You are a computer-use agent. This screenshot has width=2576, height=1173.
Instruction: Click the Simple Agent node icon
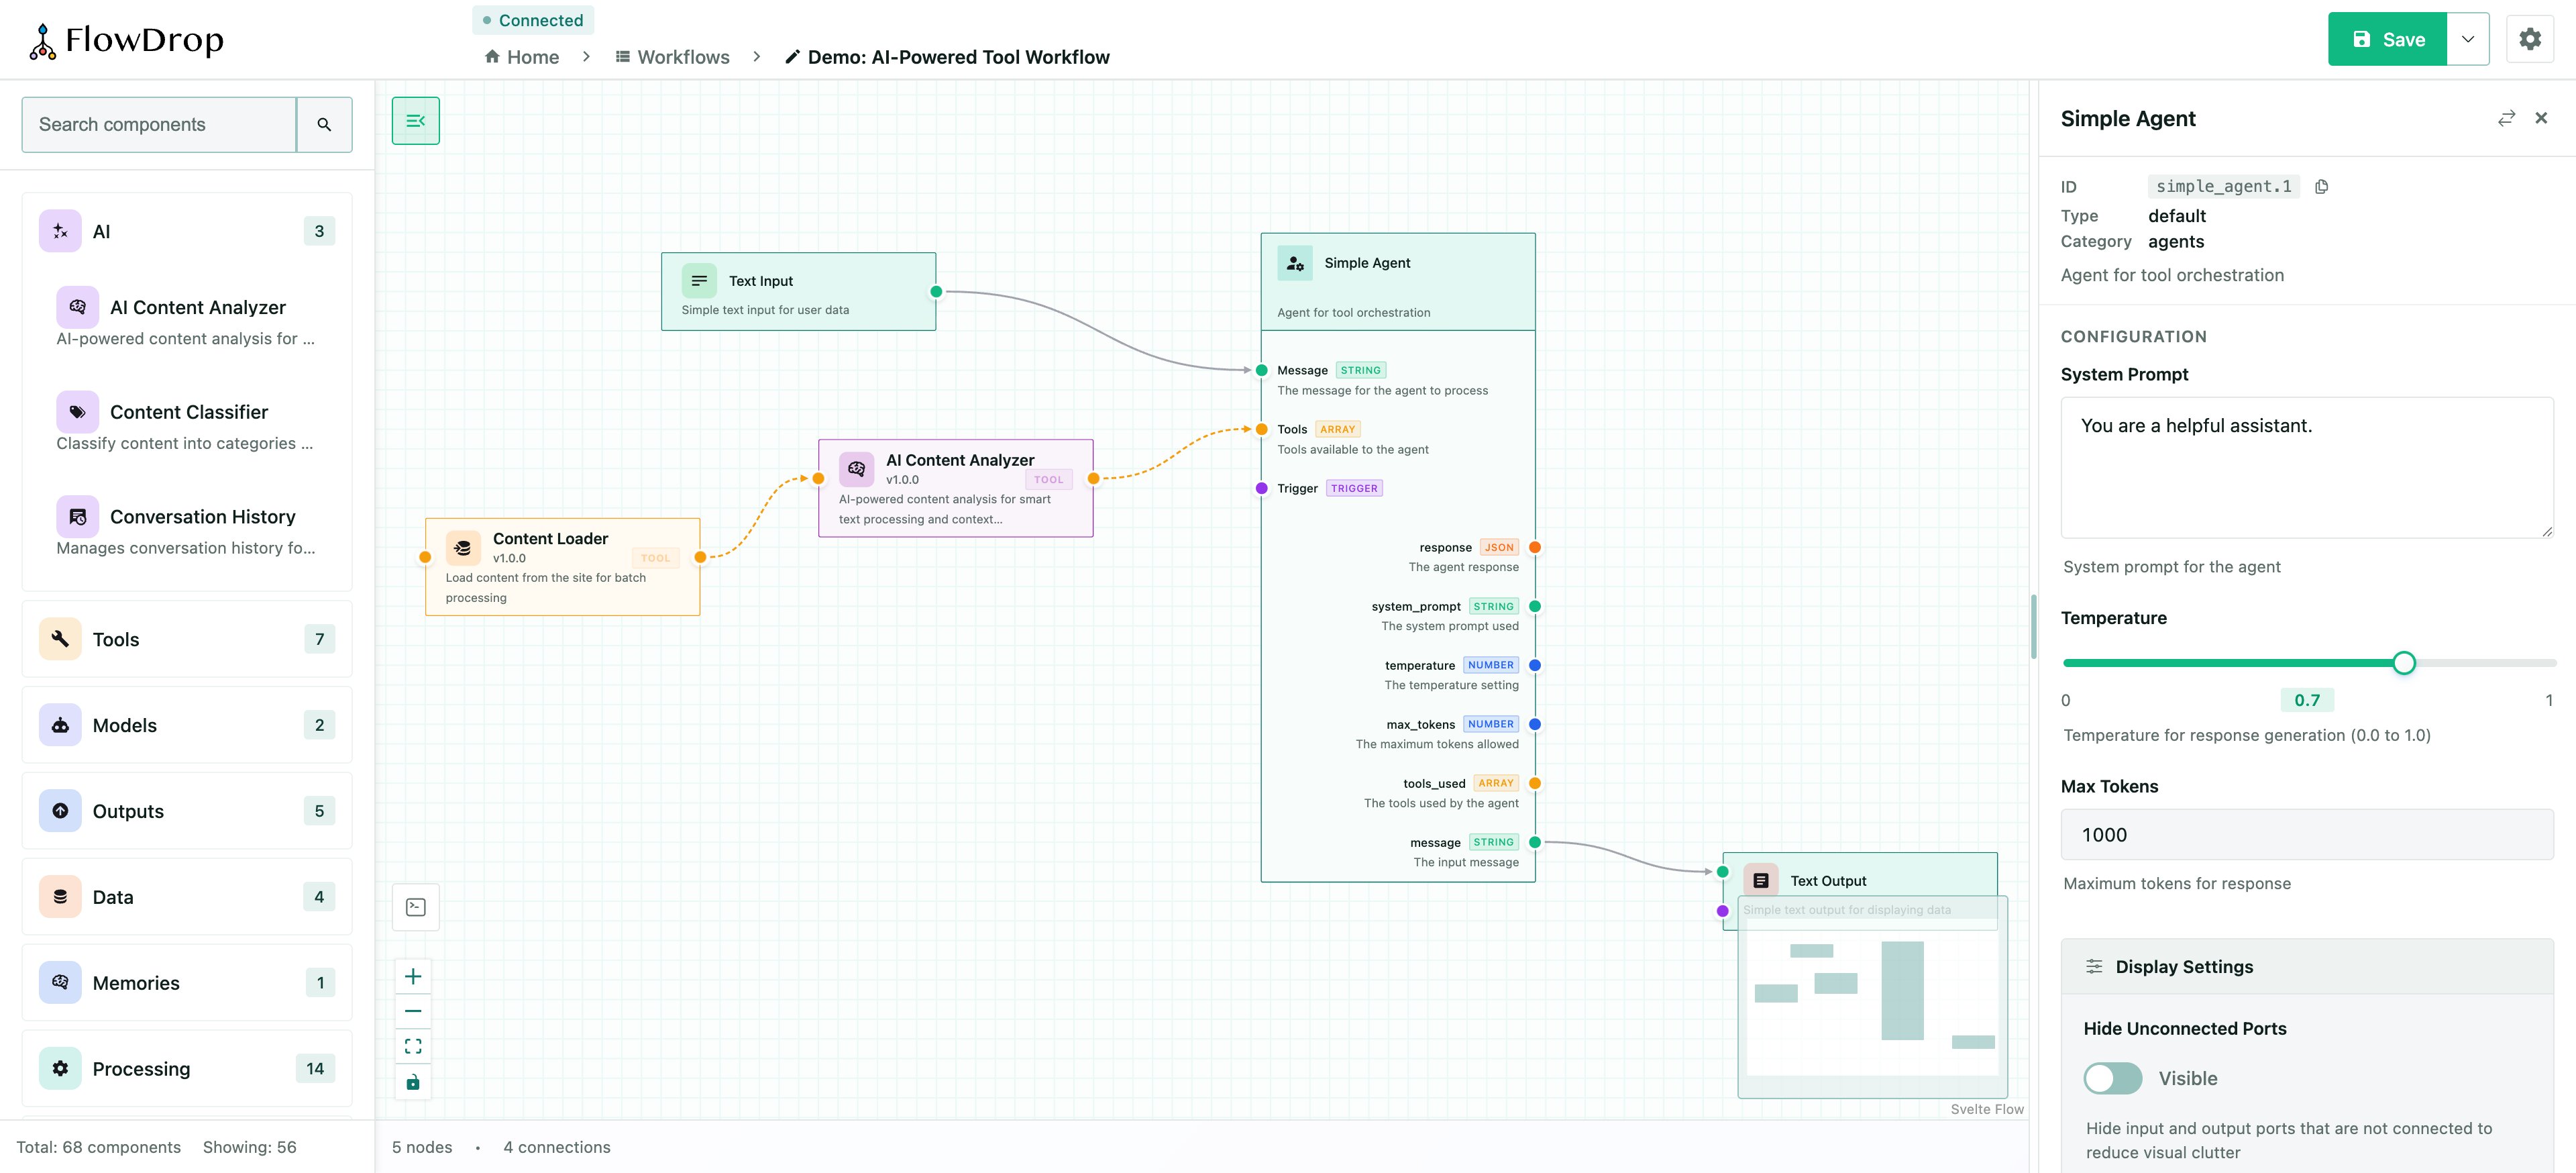point(1295,263)
